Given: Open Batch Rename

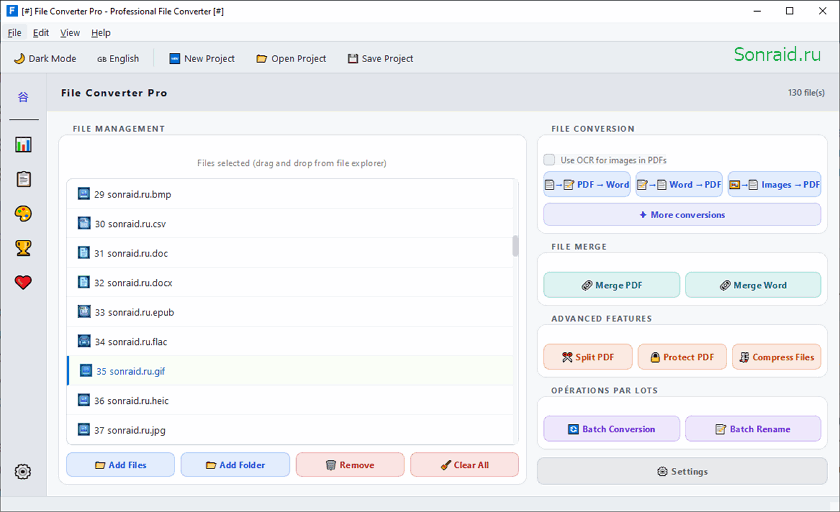Looking at the screenshot, I should click(x=753, y=428).
